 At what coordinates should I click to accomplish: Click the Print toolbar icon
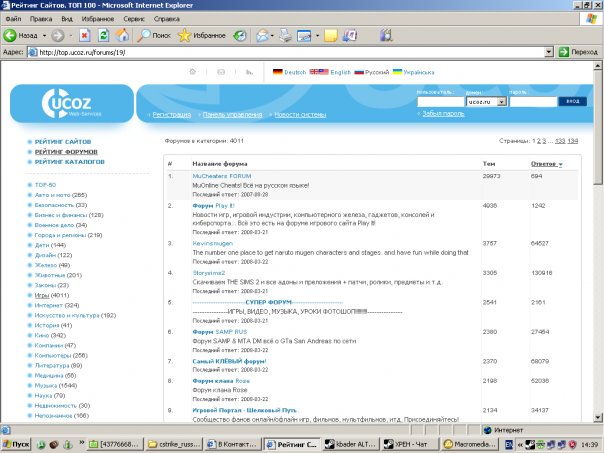coord(286,35)
